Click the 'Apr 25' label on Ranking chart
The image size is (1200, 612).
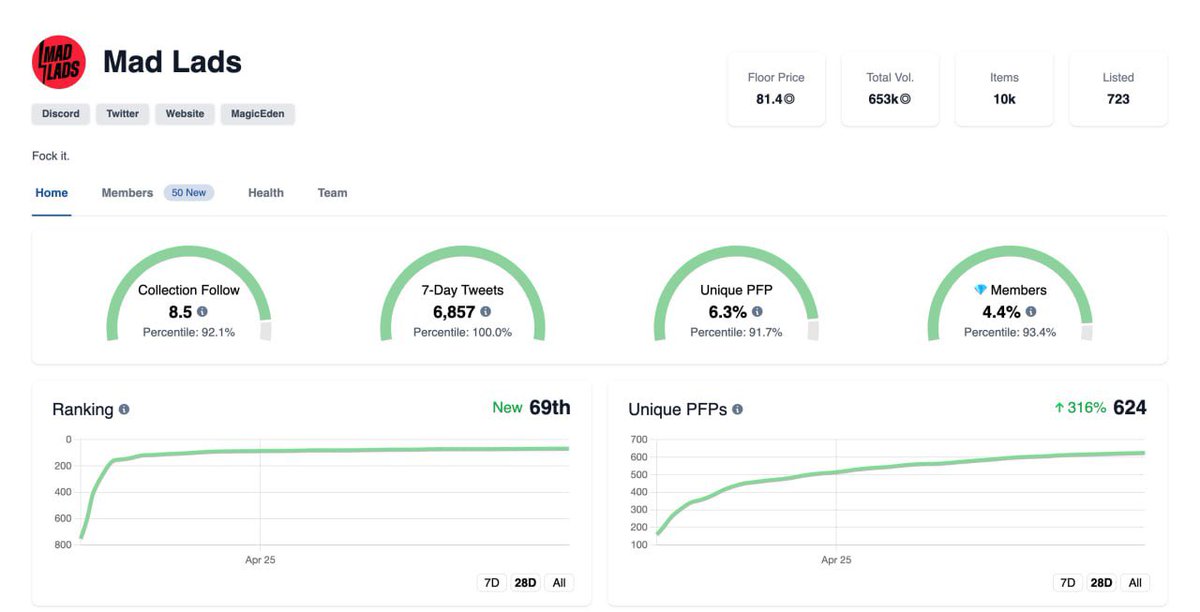pos(260,560)
